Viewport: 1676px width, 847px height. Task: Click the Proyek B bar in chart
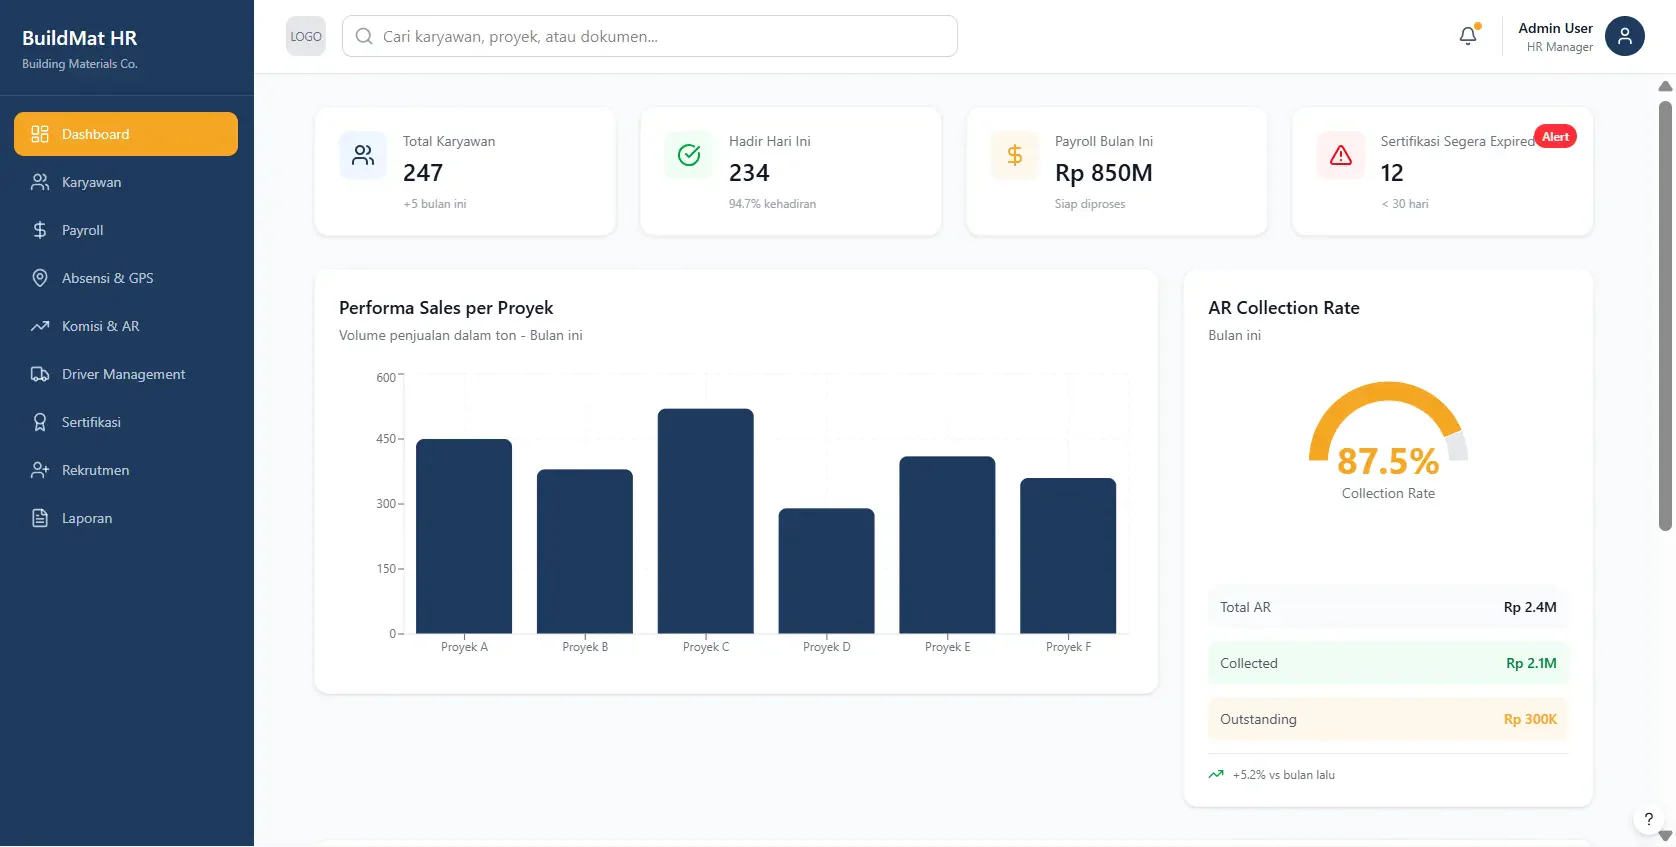(585, 551)
